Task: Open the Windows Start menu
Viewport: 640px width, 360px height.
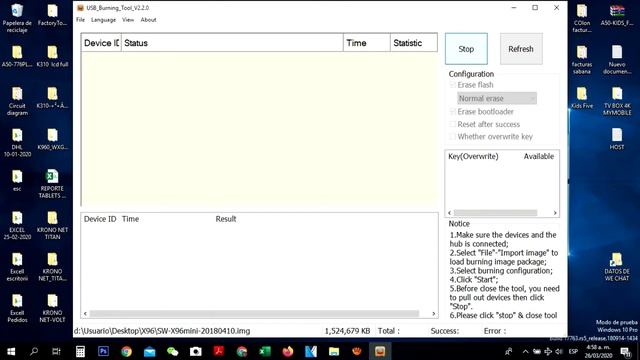Action: 11,351
